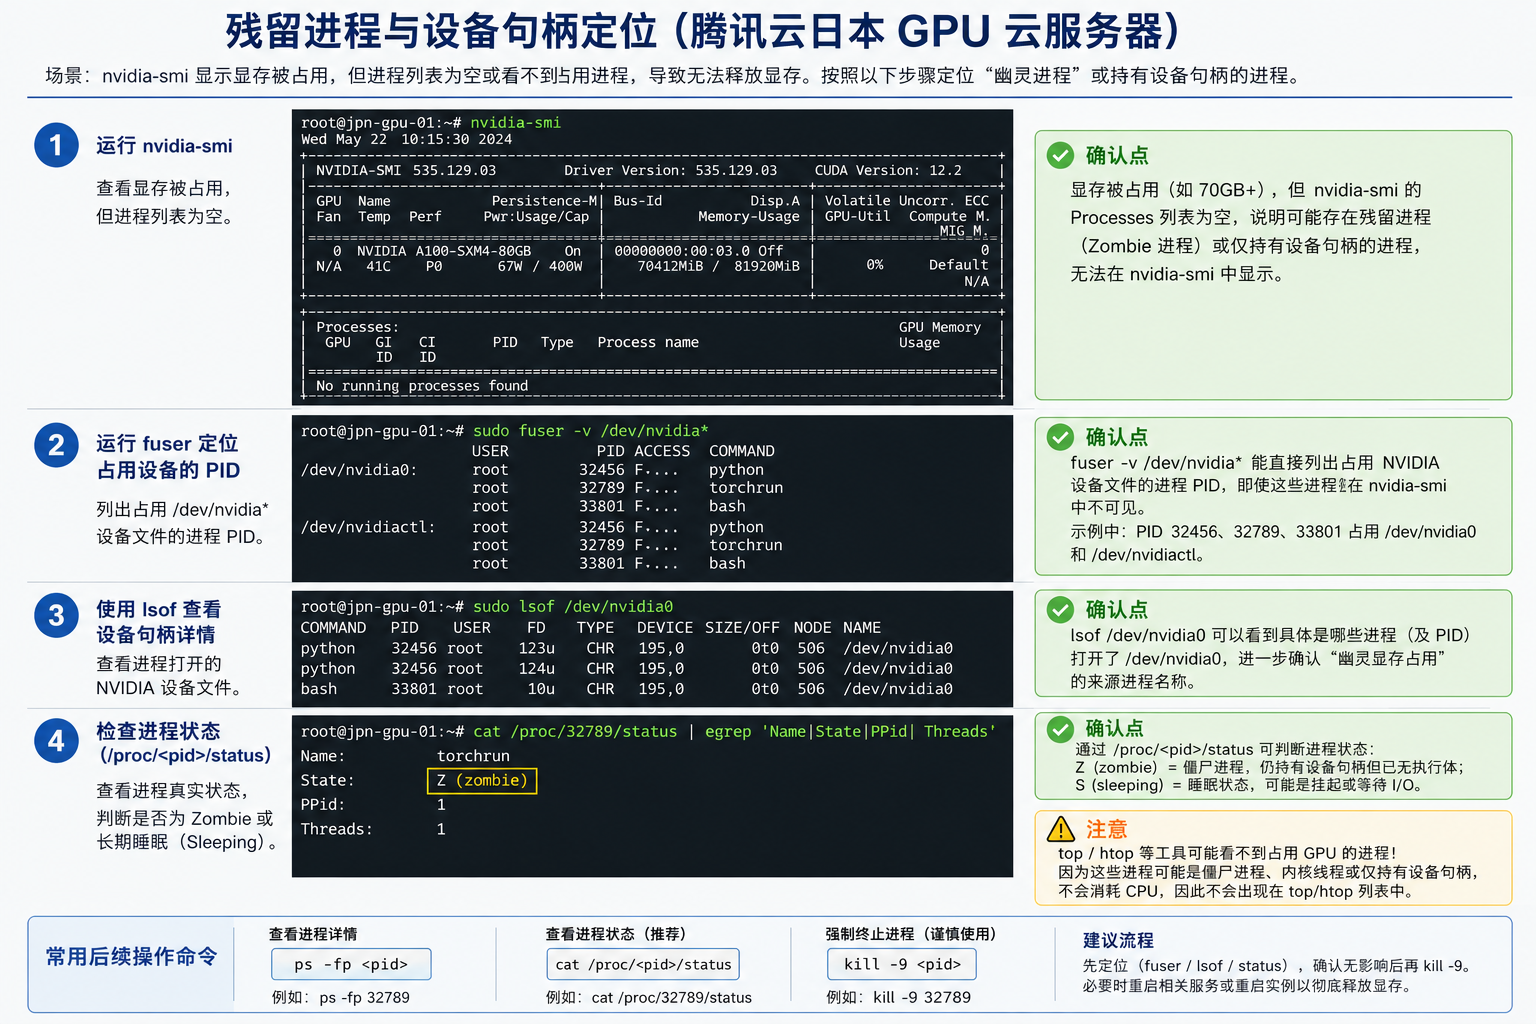Click the green checkmark beside the fuser 确认点 heading
1536x1024 pixels.
[1060, 437]
